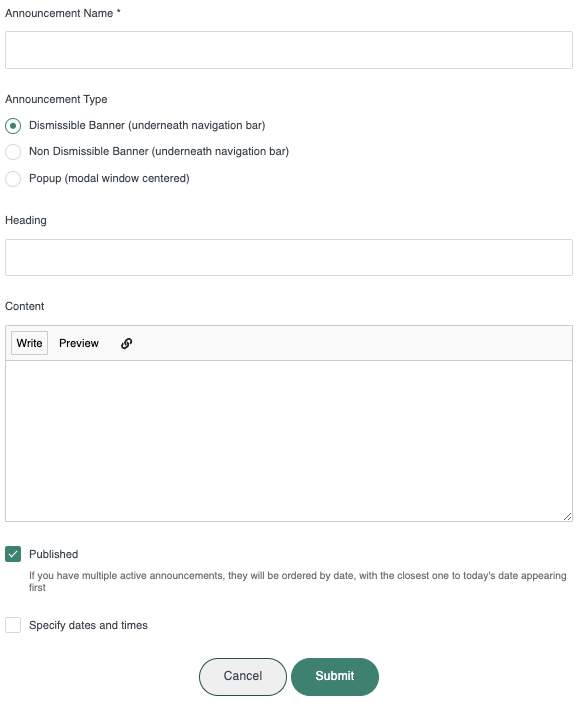Click the Submit button
This screenshot has width=581, height=708.
point(335,677)
